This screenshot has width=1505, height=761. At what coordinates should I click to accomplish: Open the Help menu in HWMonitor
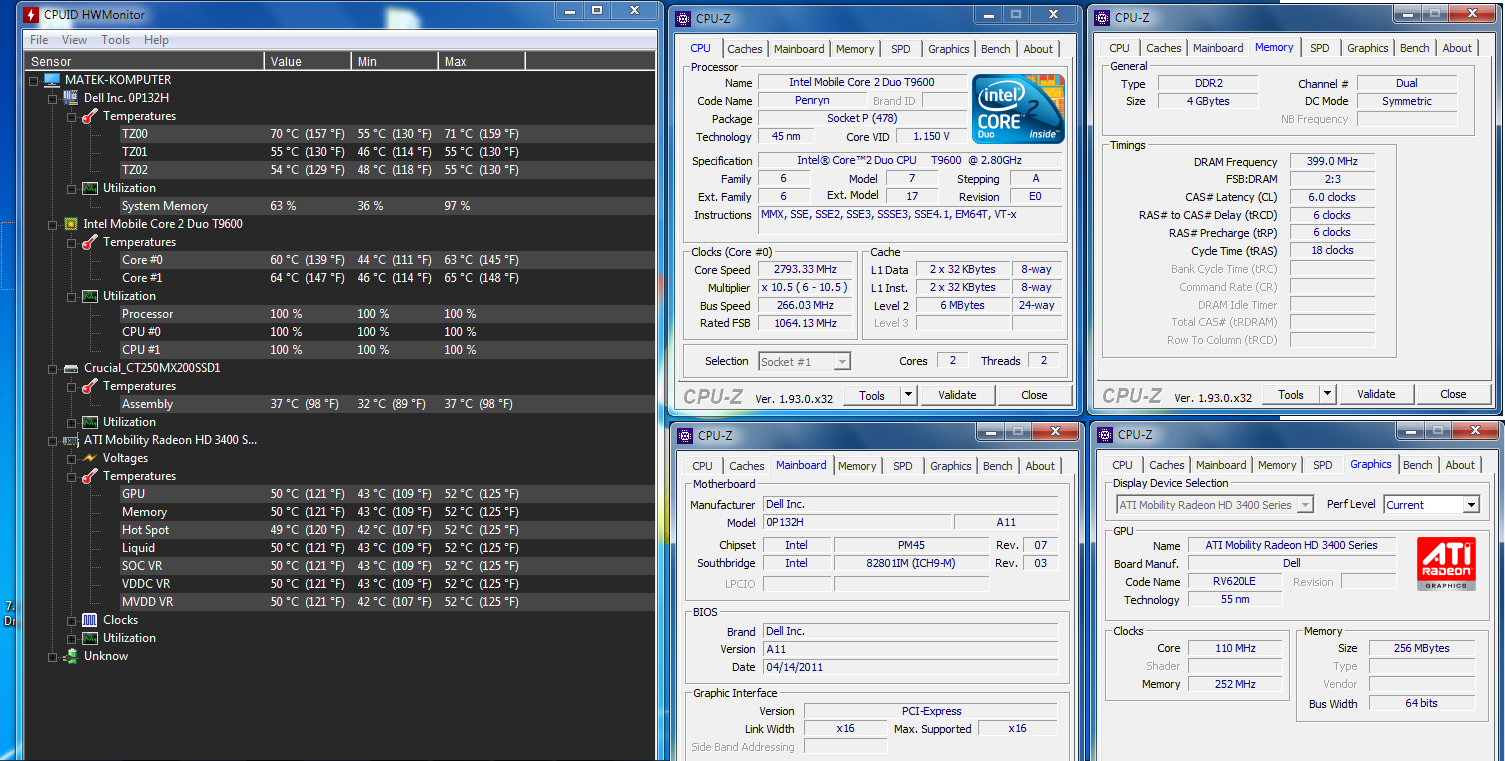156,40
